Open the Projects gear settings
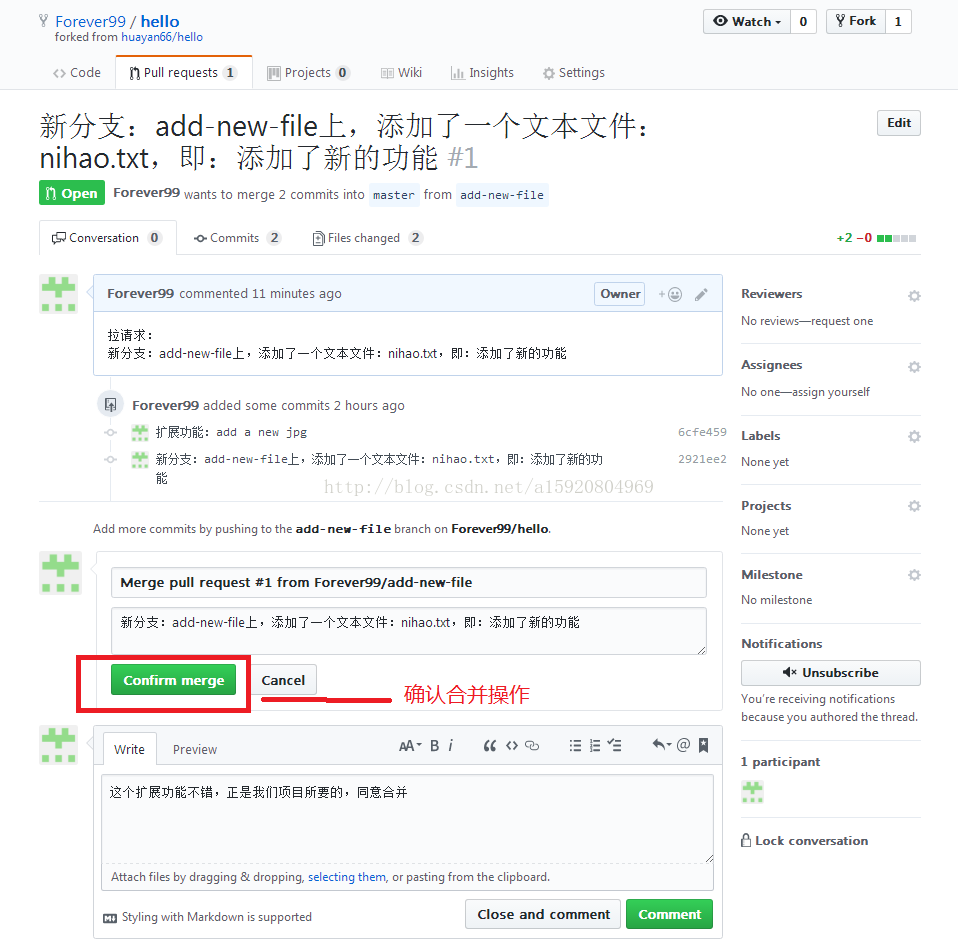 coord(914,506)
